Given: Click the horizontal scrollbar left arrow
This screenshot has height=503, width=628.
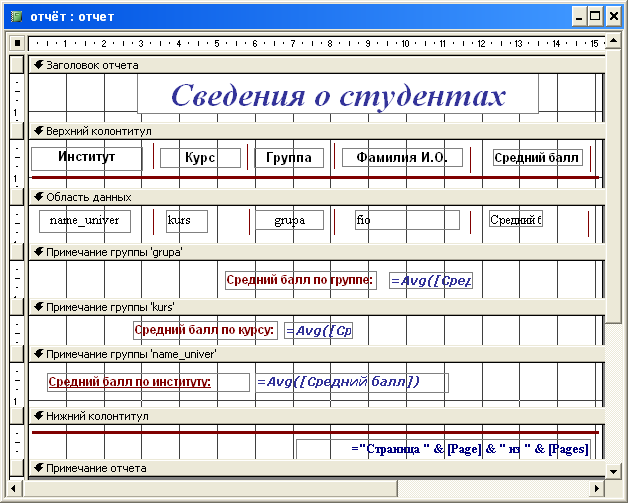Looking at the screenshot, I should coord(14,488).
